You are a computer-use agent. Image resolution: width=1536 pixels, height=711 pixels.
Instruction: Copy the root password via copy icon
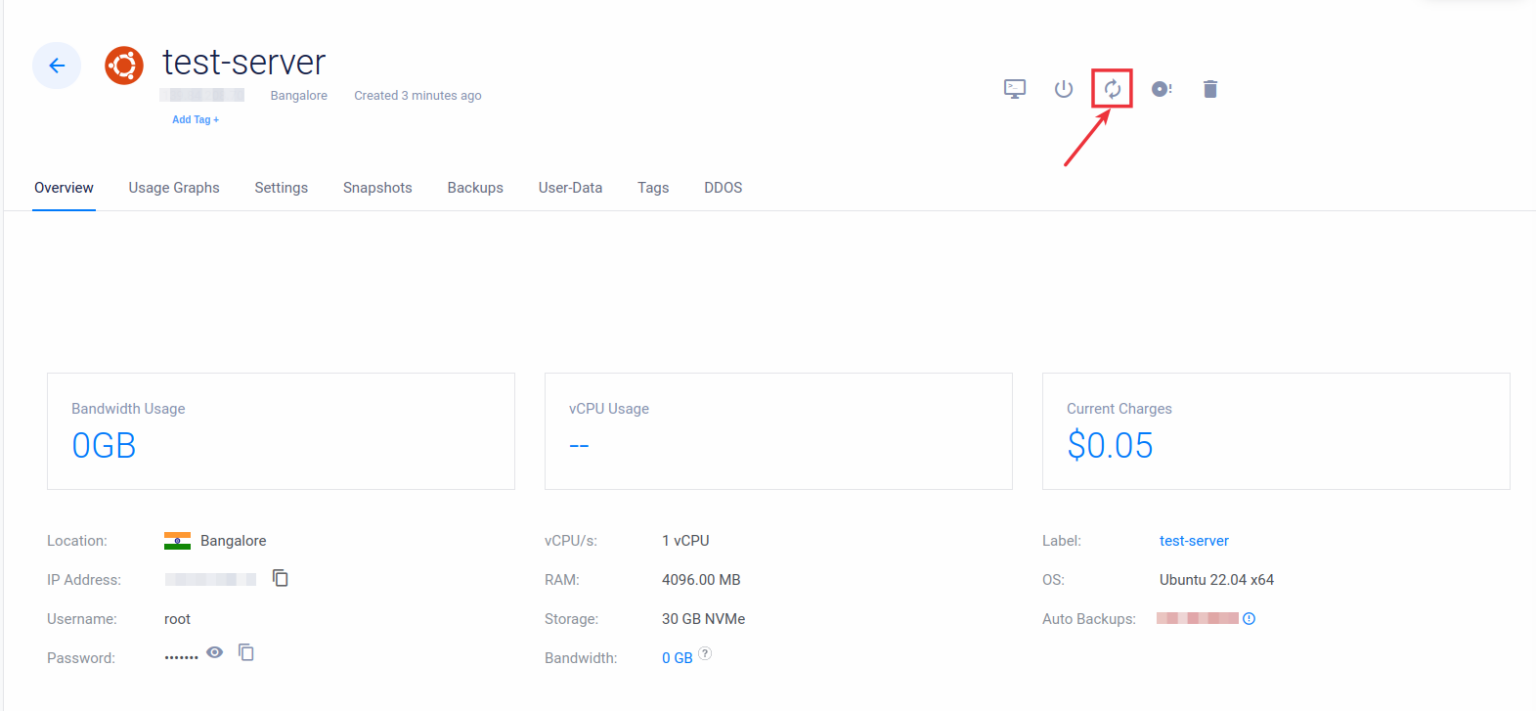click(x=246, y=652)
